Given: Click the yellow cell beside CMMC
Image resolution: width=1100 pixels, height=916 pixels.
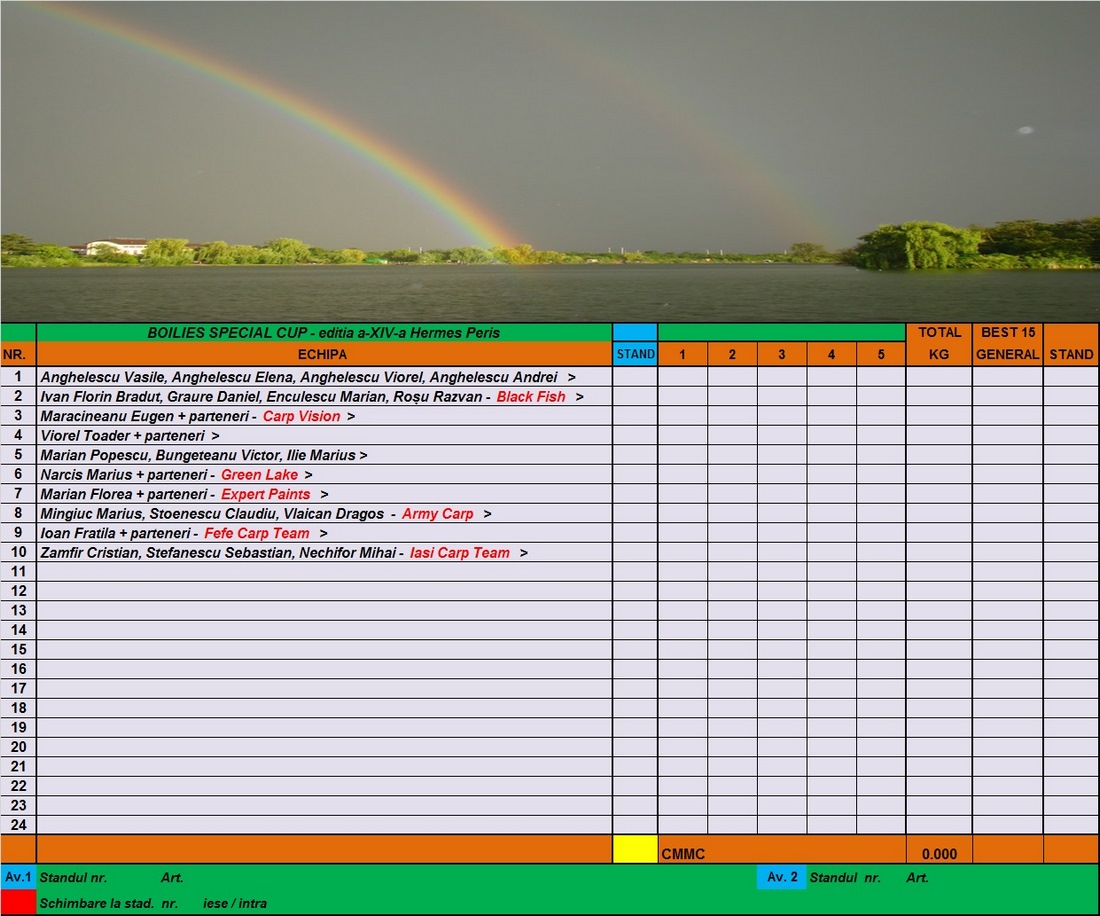Looking at the screenshot, I should 635,849.
